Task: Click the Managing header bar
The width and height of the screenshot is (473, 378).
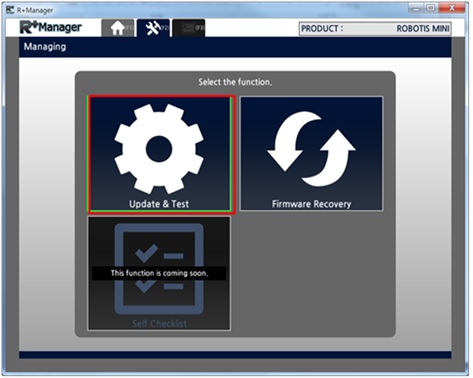Action: (x=235, y=47)
